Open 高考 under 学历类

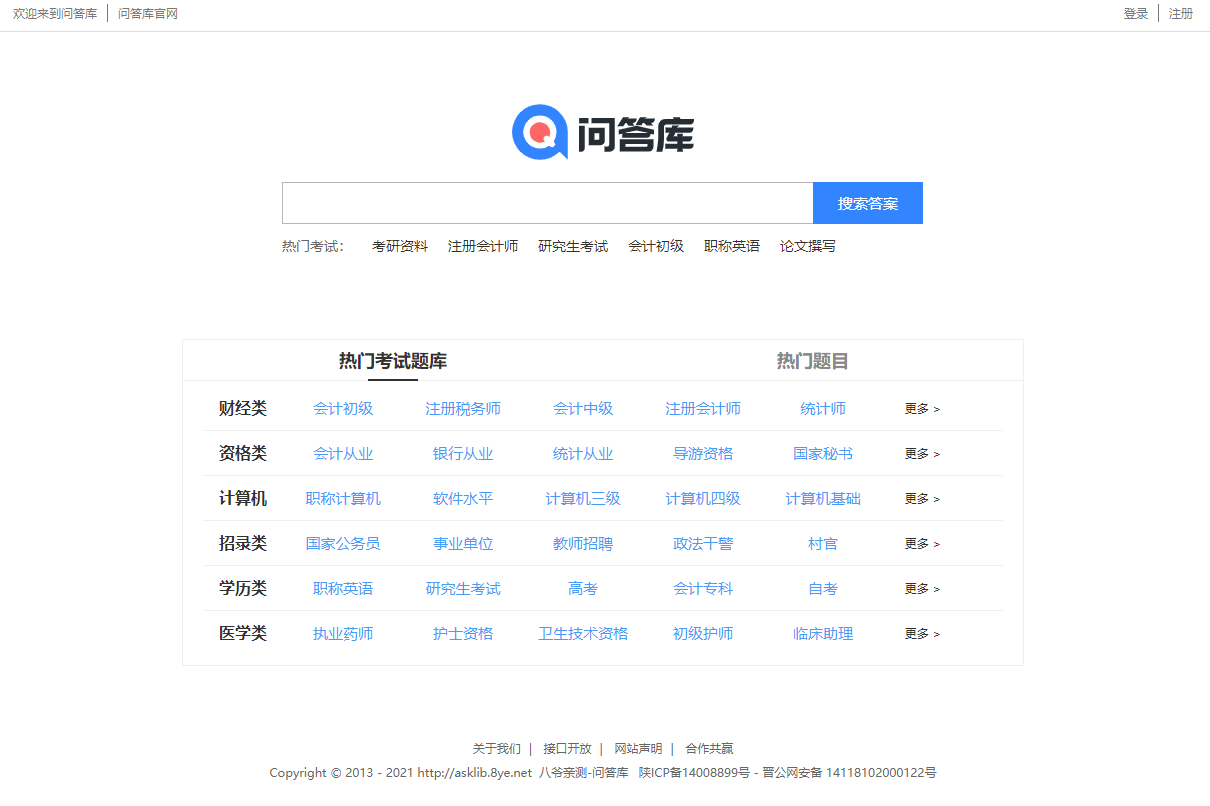point(583,588)
